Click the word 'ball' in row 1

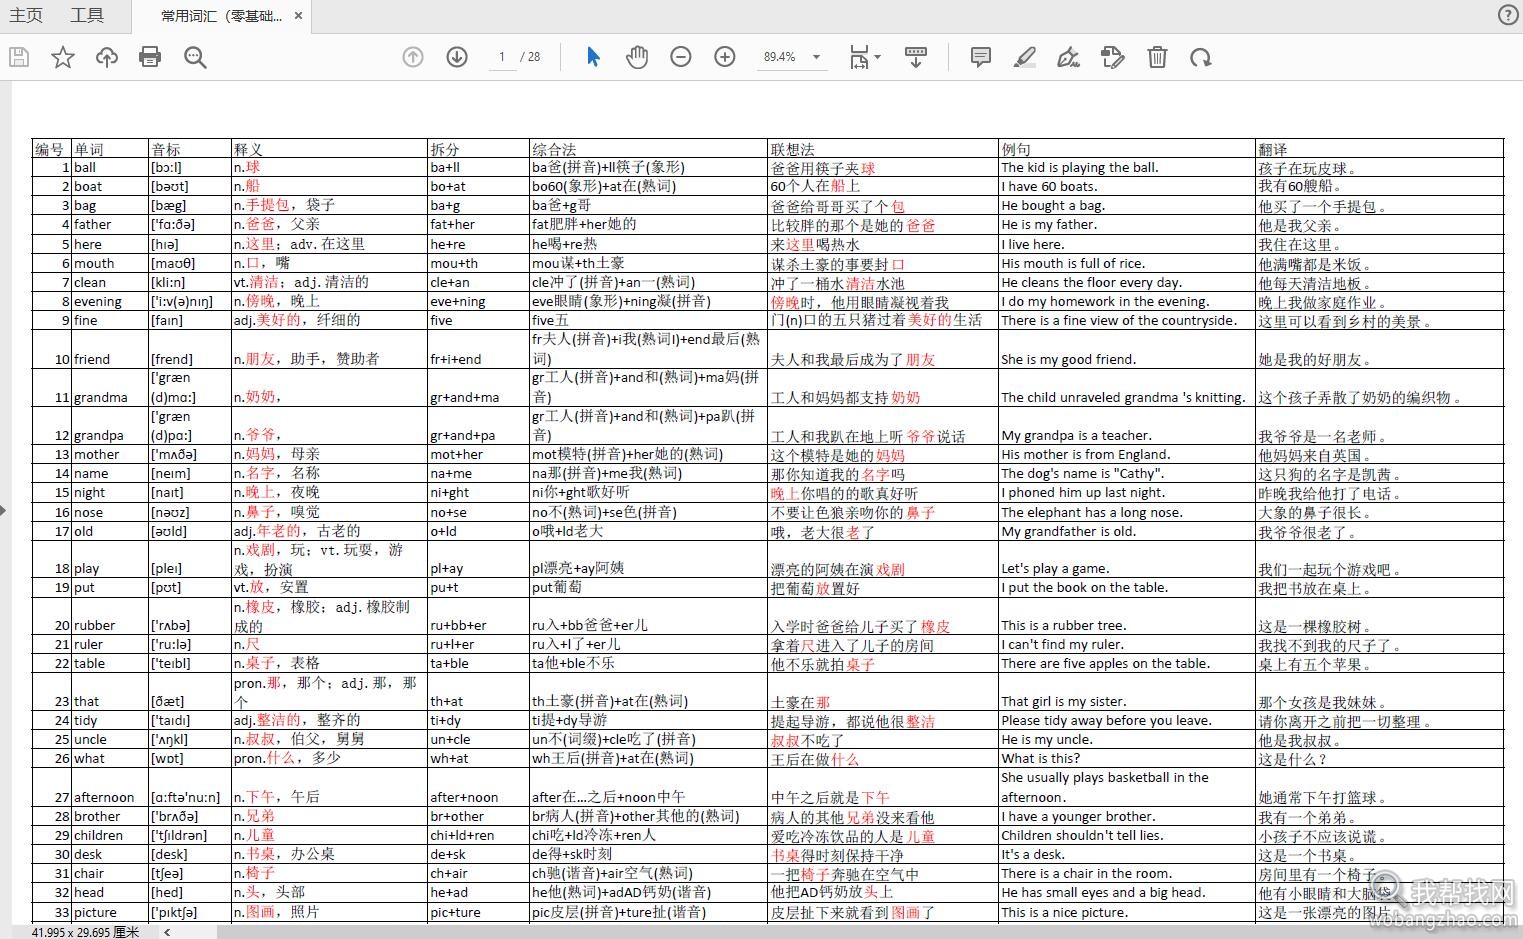coord(85,168)
